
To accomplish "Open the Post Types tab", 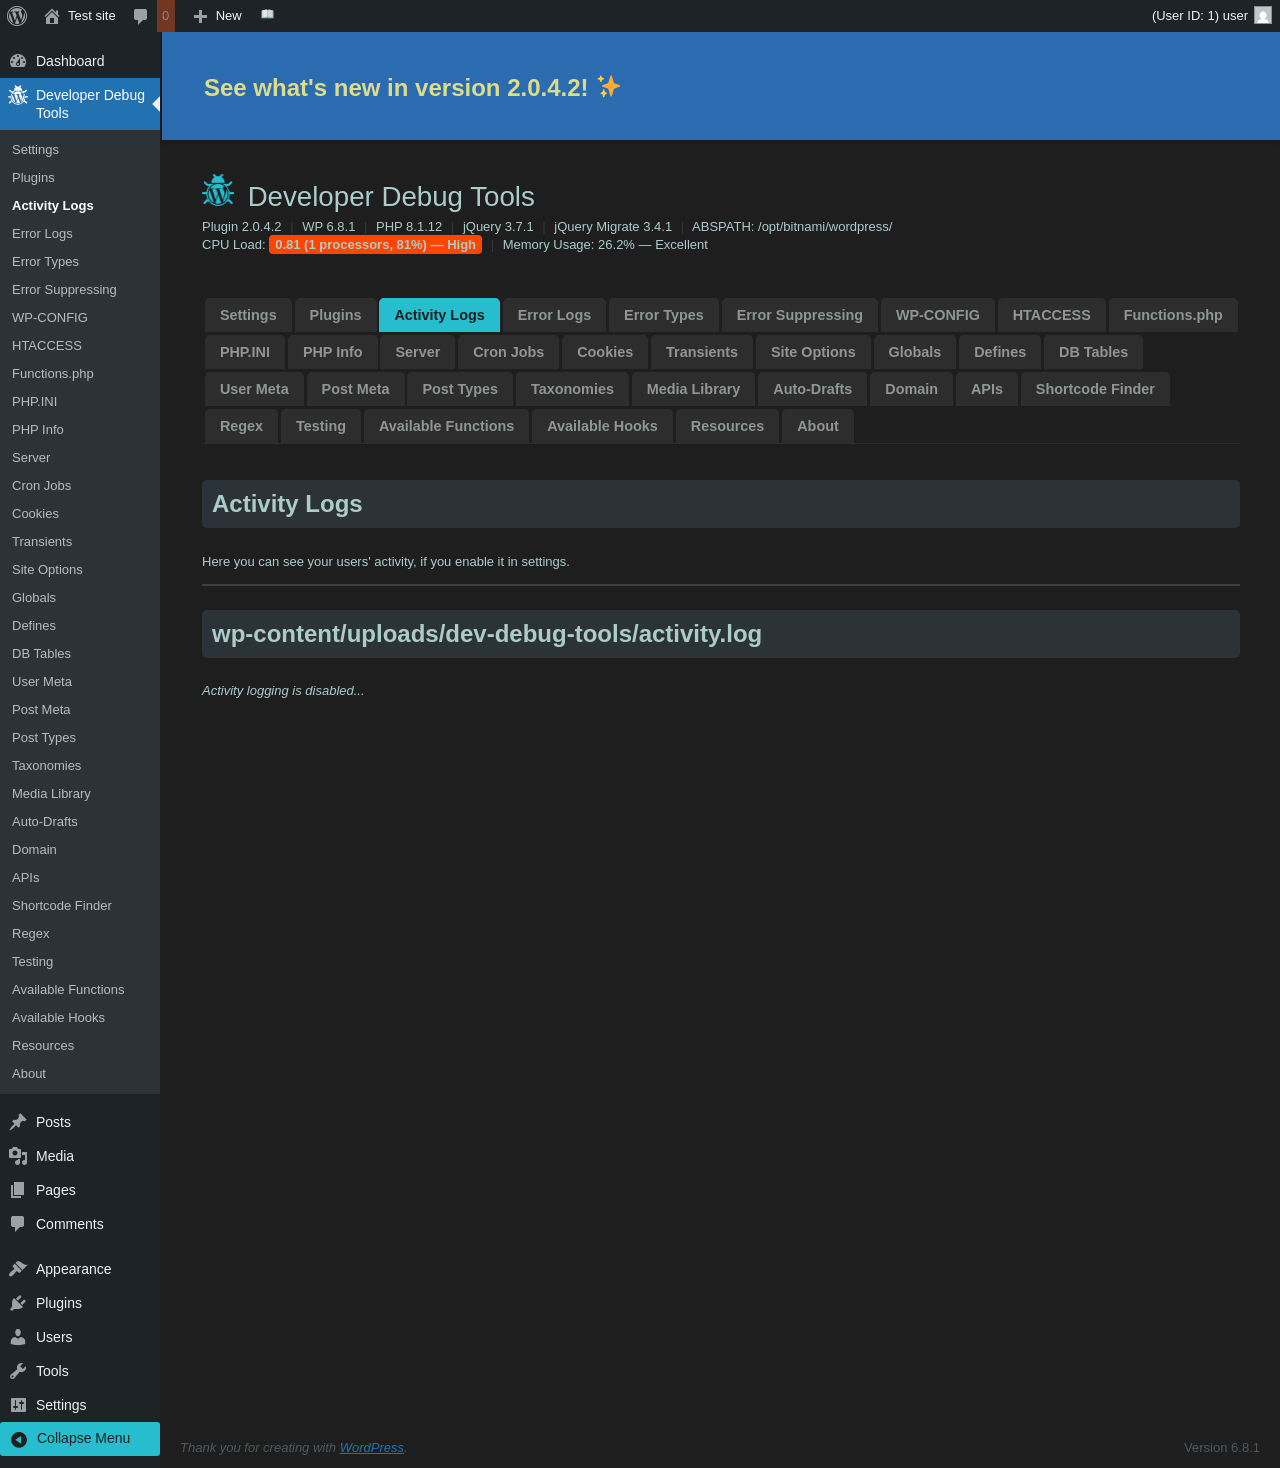I will [460, 389].
